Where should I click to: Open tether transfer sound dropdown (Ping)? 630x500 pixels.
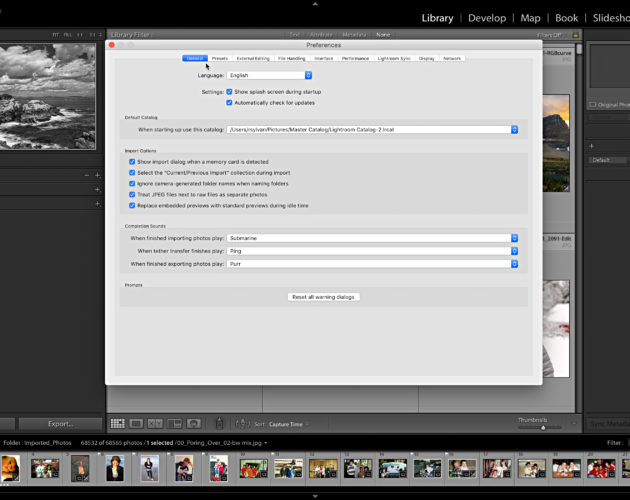click(372, 251)
